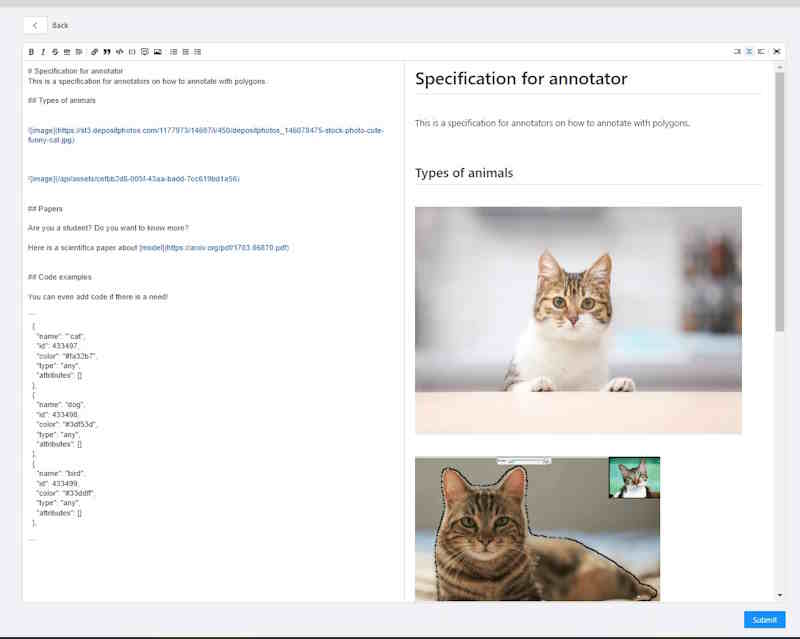Insert an image using the image icon
Viewport: 800px width, 639px height.
pyautogui.click(x=156, y=51)
